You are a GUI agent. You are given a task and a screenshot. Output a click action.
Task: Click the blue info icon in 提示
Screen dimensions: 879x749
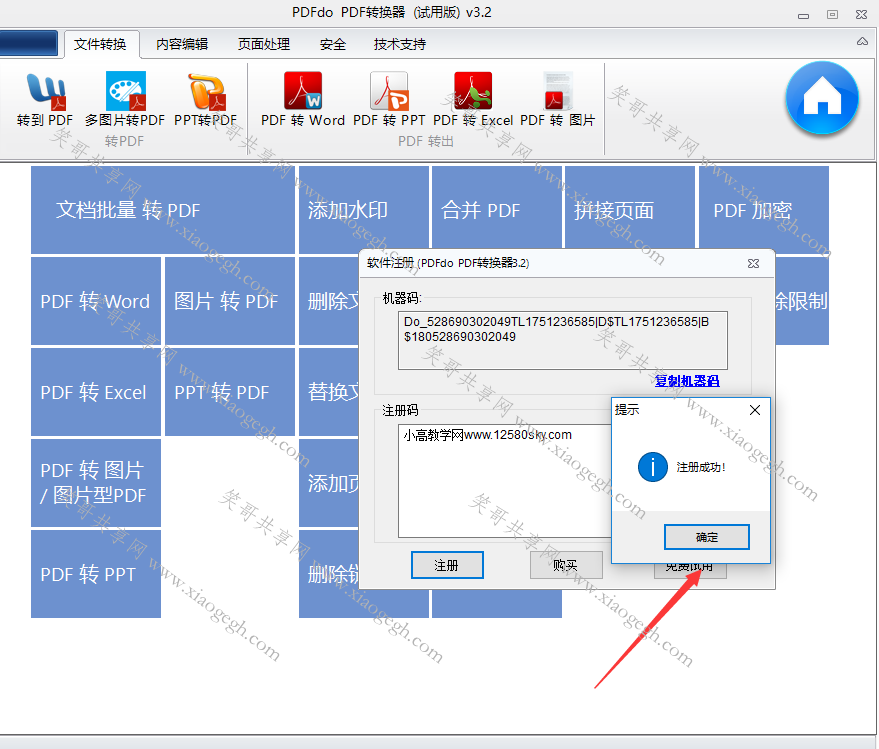point(653,467)
